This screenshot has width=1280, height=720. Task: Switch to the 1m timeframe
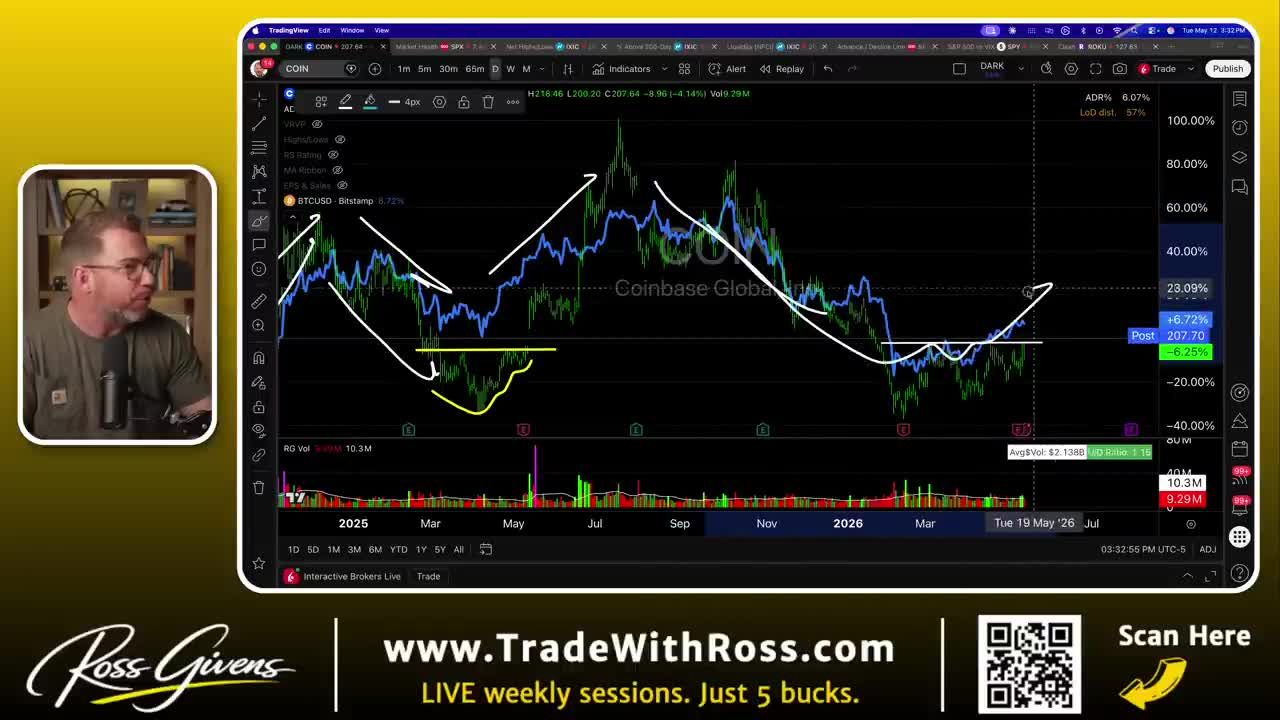(x=404, y=69)
